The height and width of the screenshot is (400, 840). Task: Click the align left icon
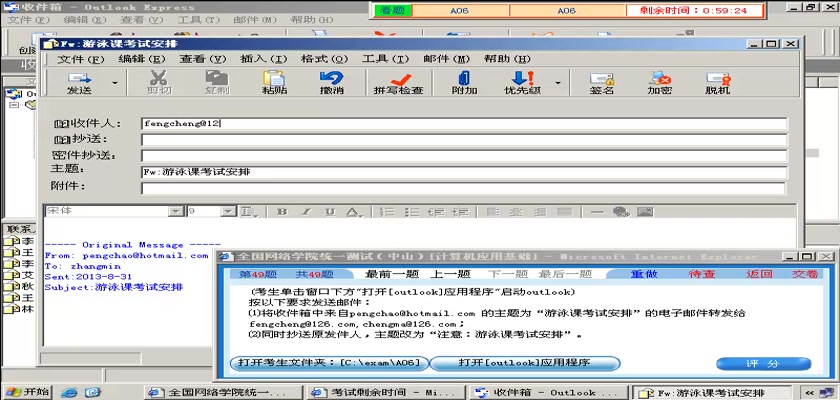pyautogui.click(x=492, y=212)
